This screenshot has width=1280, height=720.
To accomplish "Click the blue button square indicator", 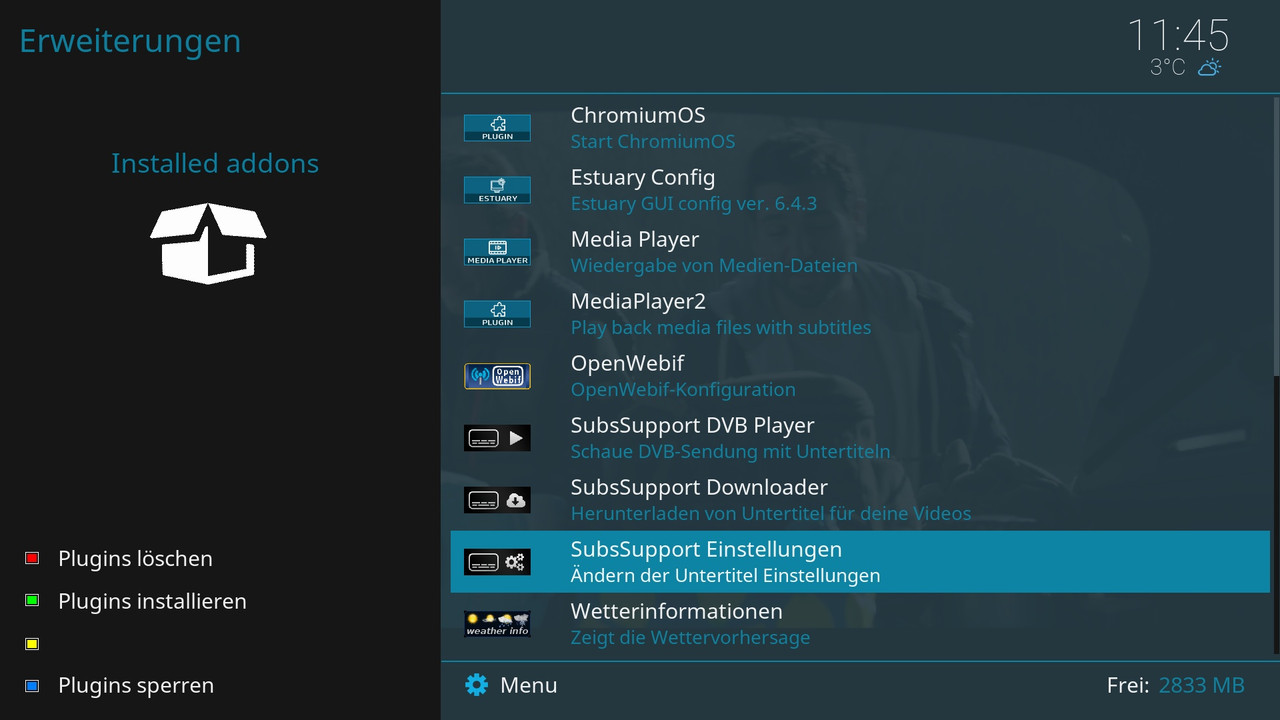I will [x=32, y=686].
